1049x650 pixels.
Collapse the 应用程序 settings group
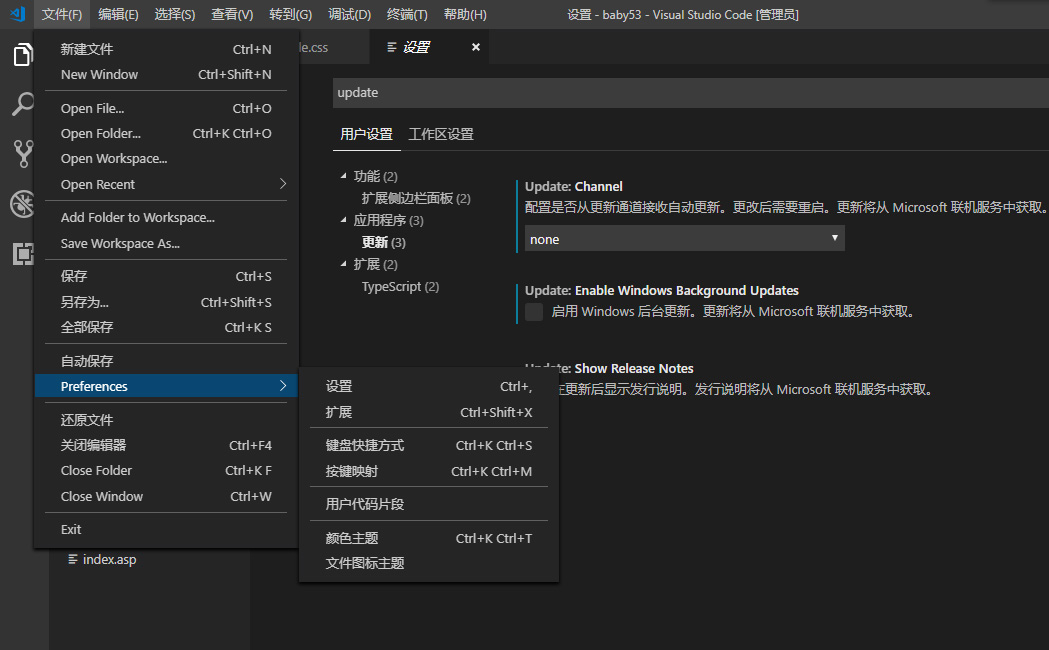pos(344,220)
